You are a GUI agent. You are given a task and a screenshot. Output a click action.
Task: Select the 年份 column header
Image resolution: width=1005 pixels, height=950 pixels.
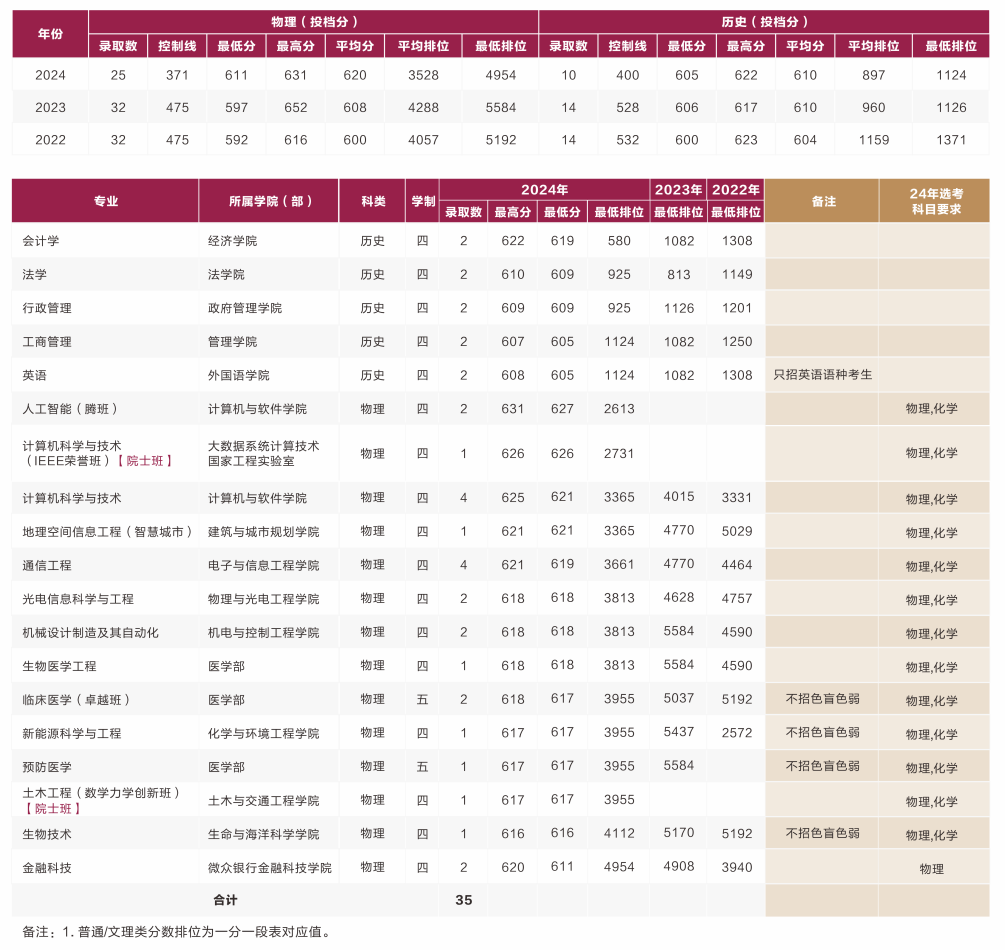coord(50,31)
